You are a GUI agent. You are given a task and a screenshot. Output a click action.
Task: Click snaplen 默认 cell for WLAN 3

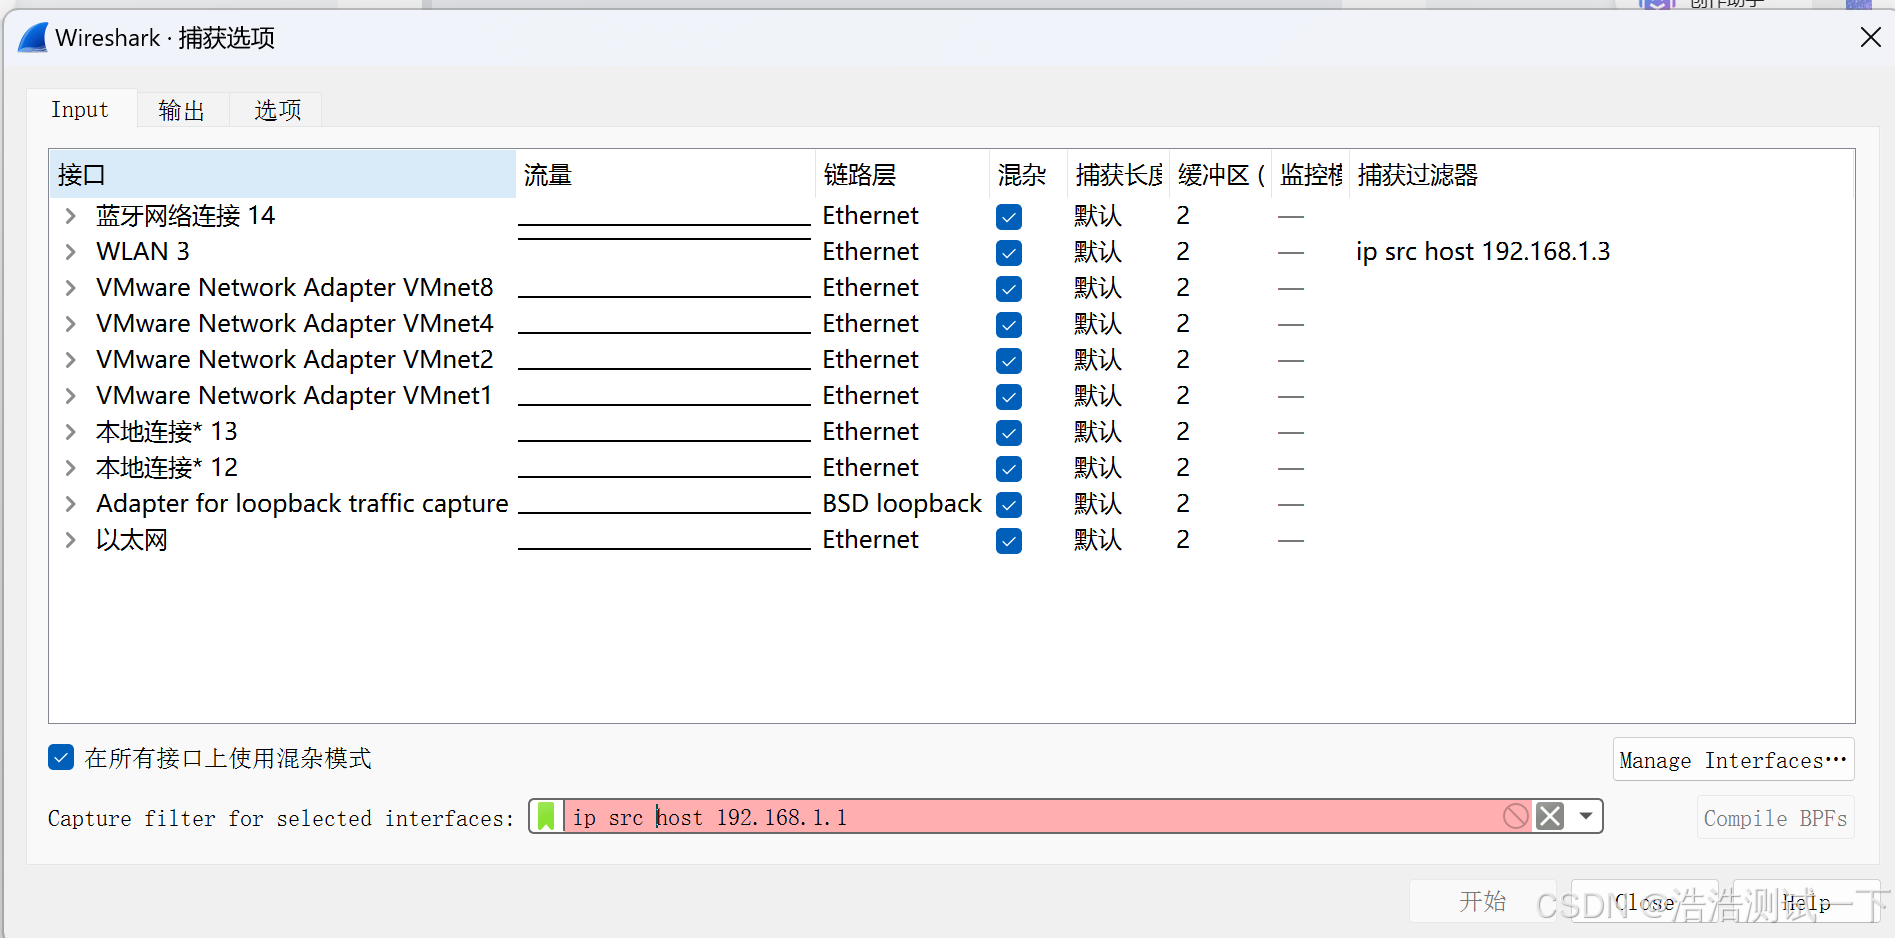click(x=1098, y=252)
